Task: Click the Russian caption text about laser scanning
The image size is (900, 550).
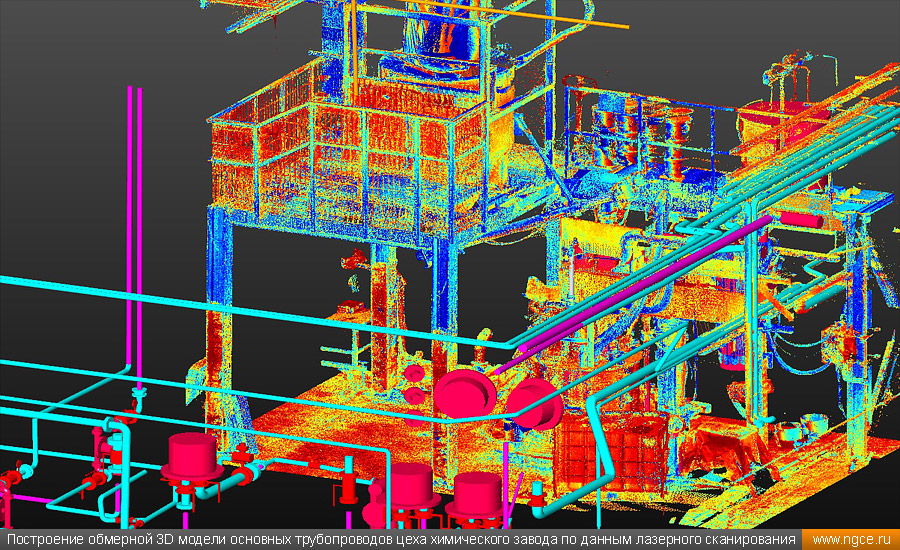Action: click(401, 540)
